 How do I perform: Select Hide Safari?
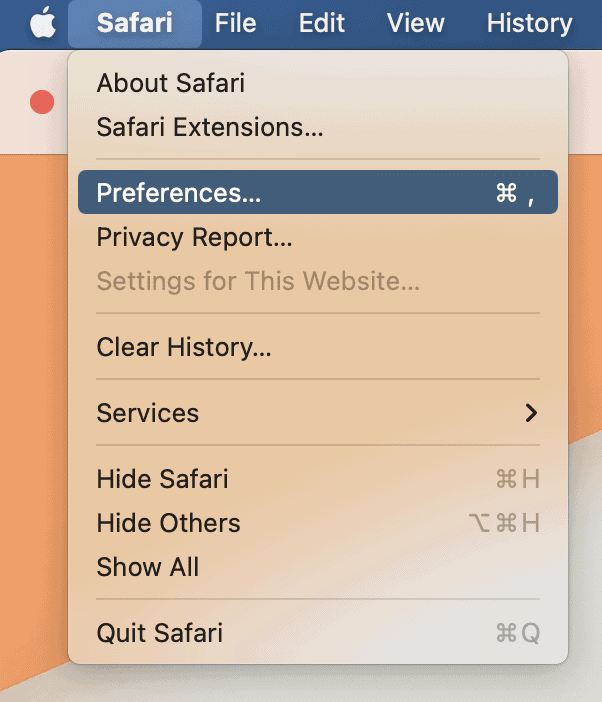pyautogui.click(x=162, y=479)
